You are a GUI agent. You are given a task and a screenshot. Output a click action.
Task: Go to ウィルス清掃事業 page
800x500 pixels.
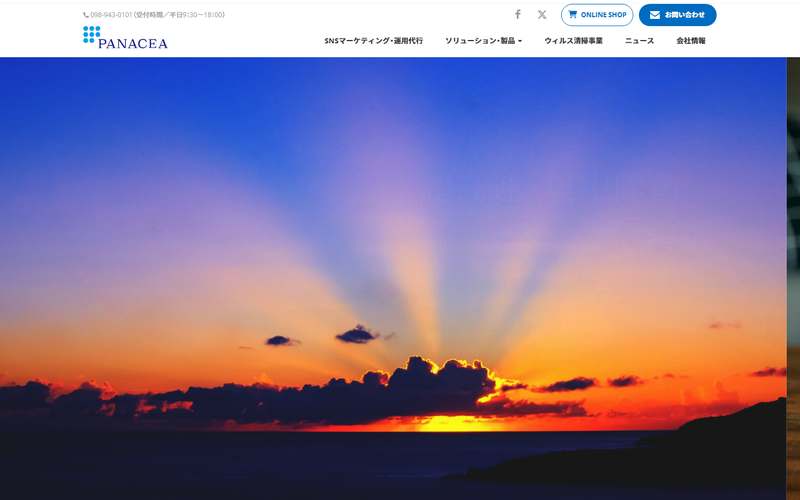573,41
